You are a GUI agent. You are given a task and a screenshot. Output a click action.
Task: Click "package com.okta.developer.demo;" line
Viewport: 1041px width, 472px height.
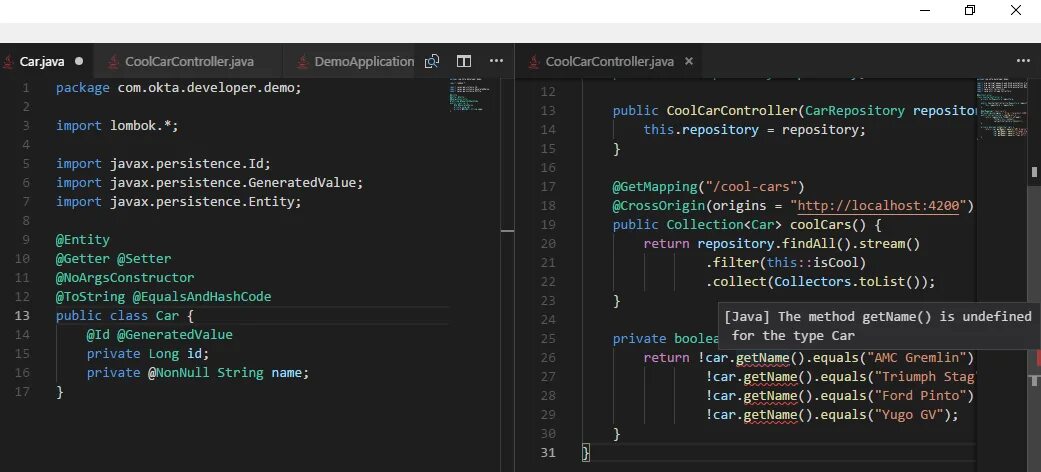click(179, 88)
